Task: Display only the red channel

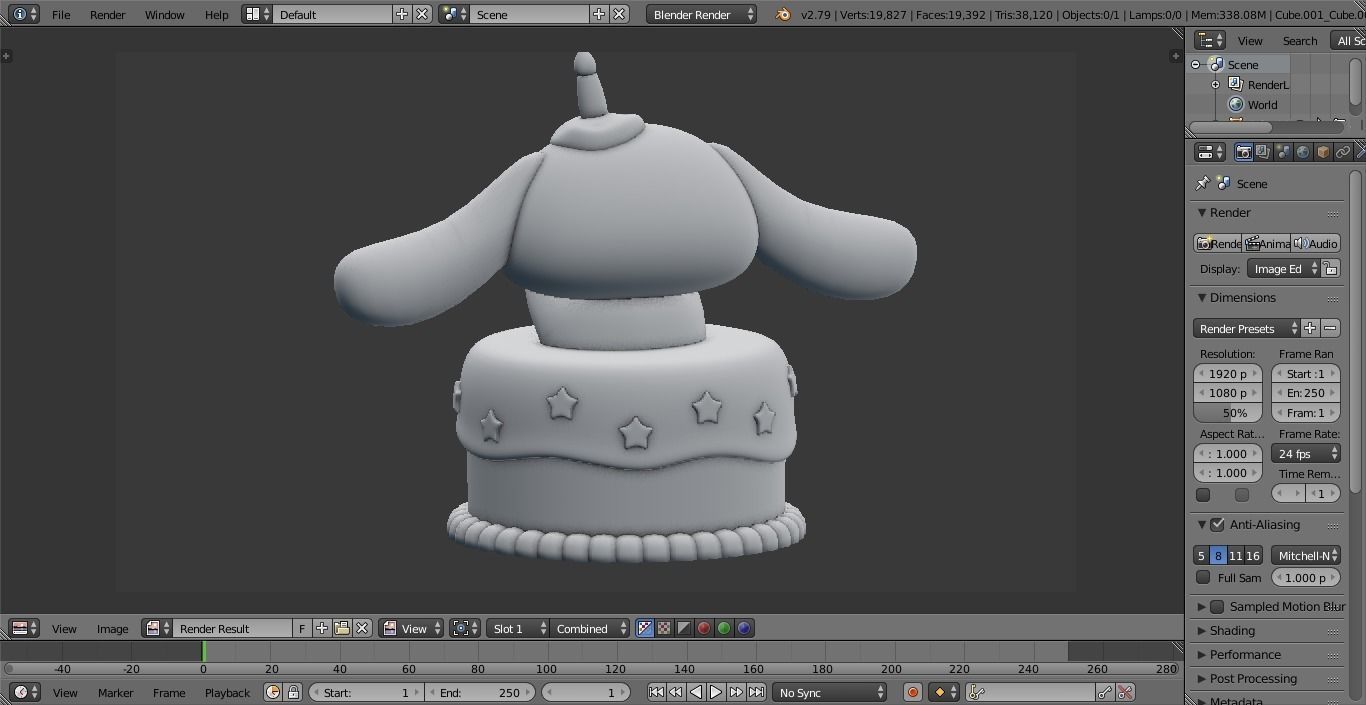Action: click(x=704, y=628)
